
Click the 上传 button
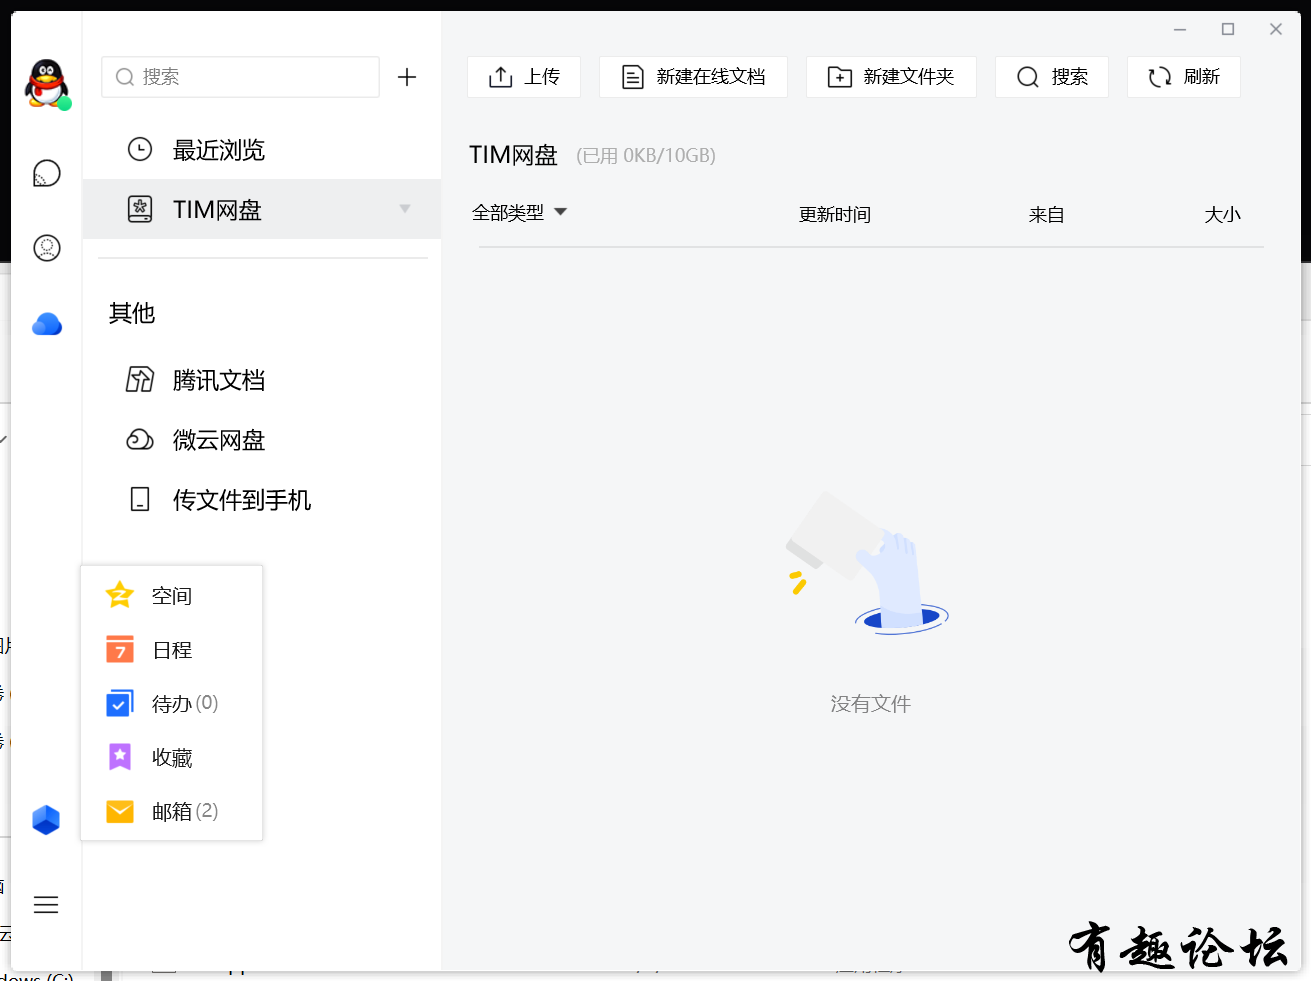(524, 77)
